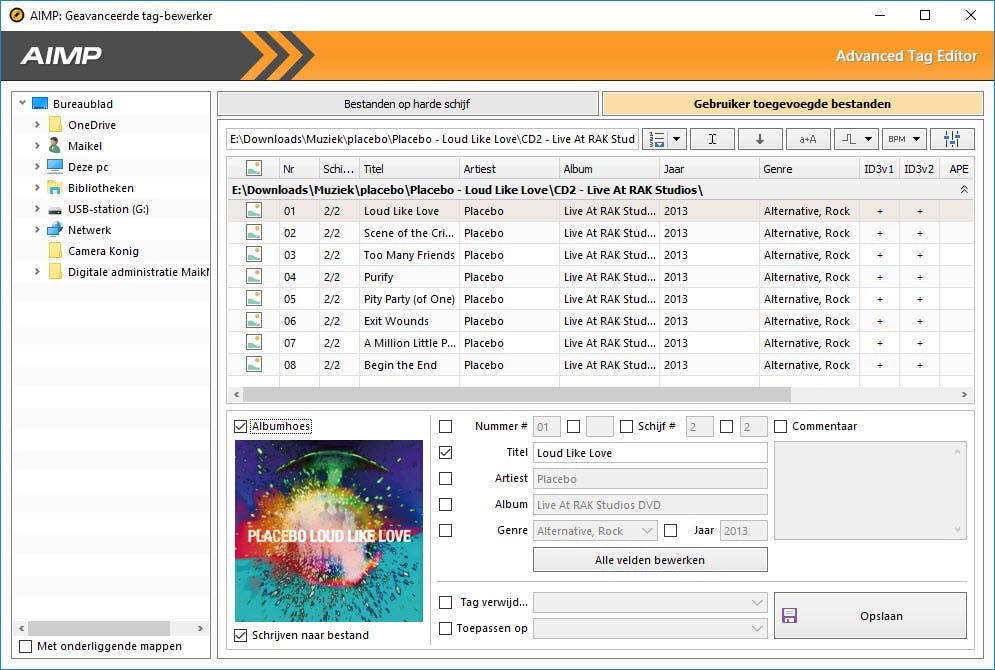The width and height of the screenshot is (995, 670).
Task: Select the Netwerk network icon
Action: pyautogui.click(x=55, y=229)
